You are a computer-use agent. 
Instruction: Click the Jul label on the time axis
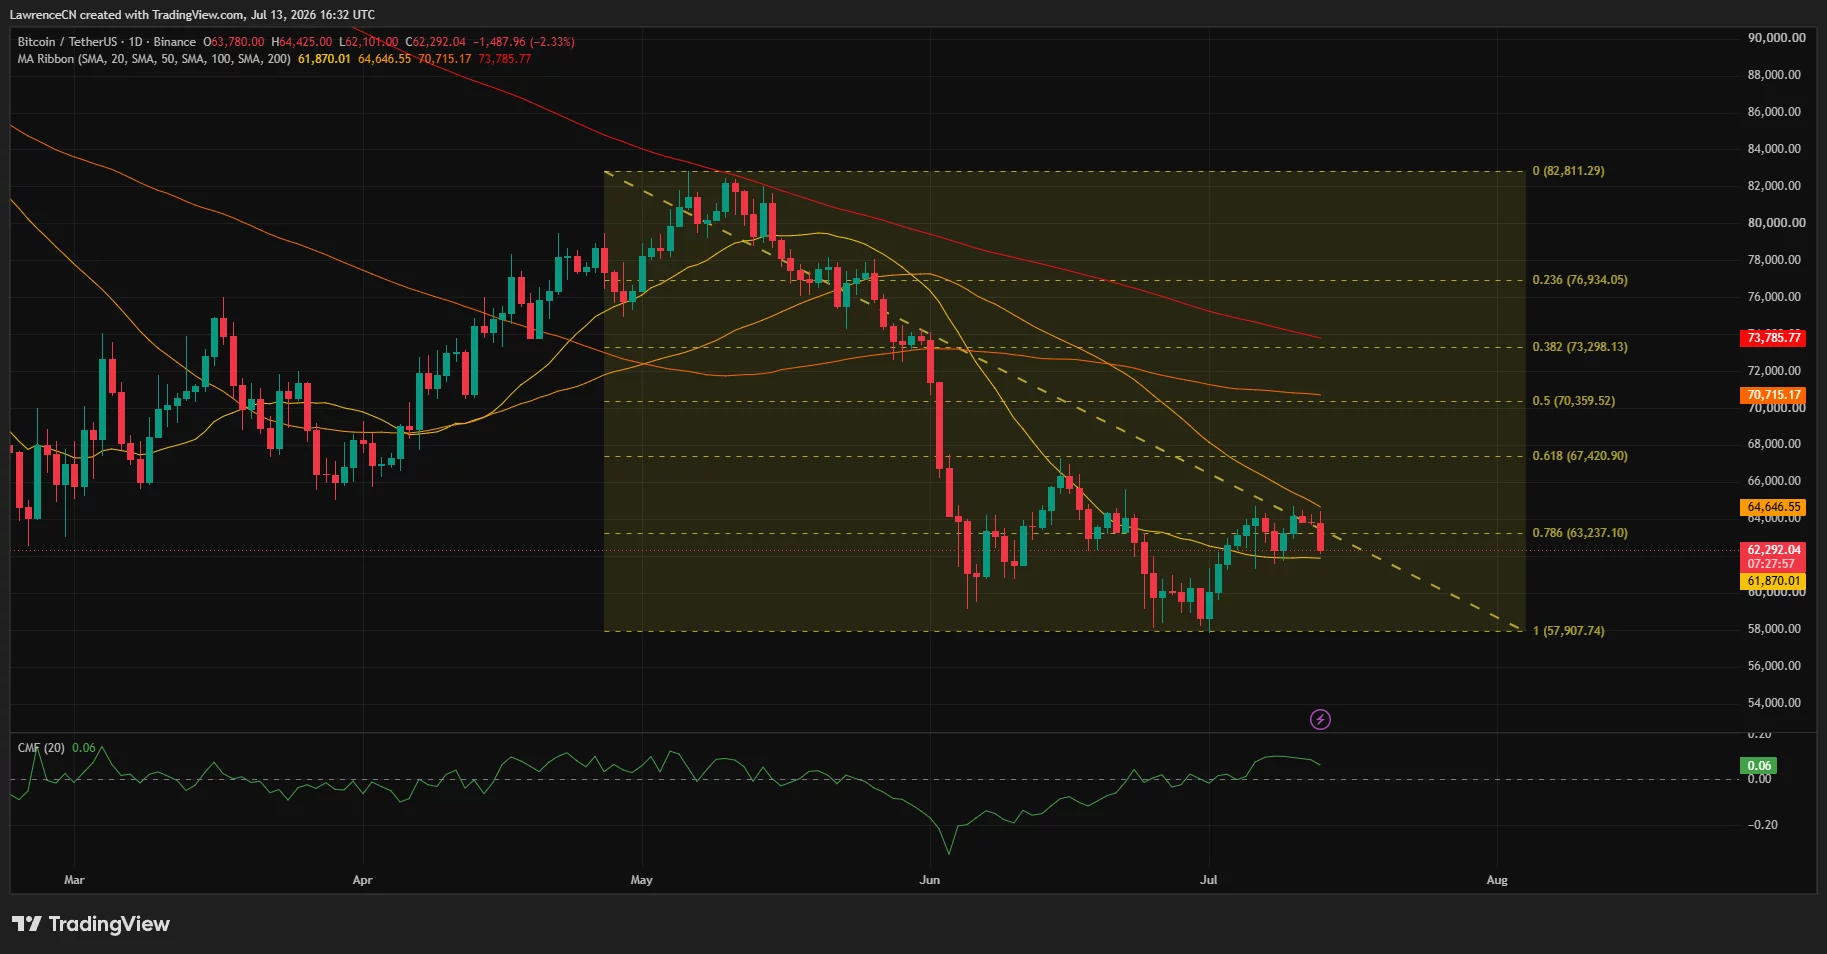[x=1209, y=880]
